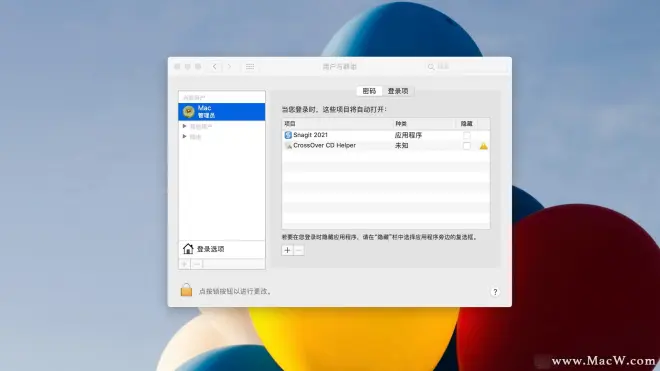660x371 pixels.
Task: Add a login item with the plus button
Action: (287, 250)
